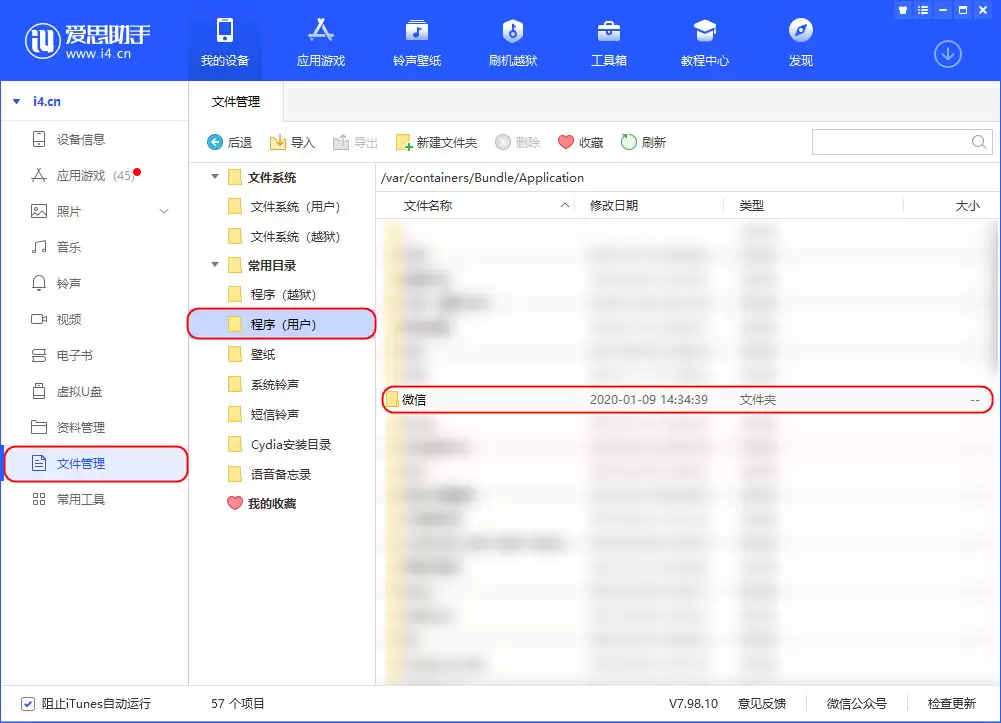
Task: Open the download manager circle icon
Action: (x=947, y=54)
